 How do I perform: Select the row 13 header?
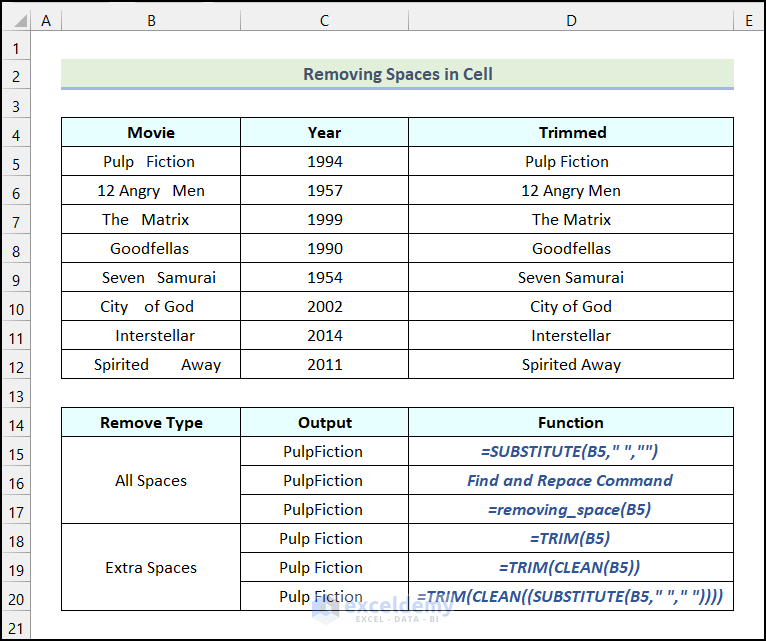(x=16, y=394)
